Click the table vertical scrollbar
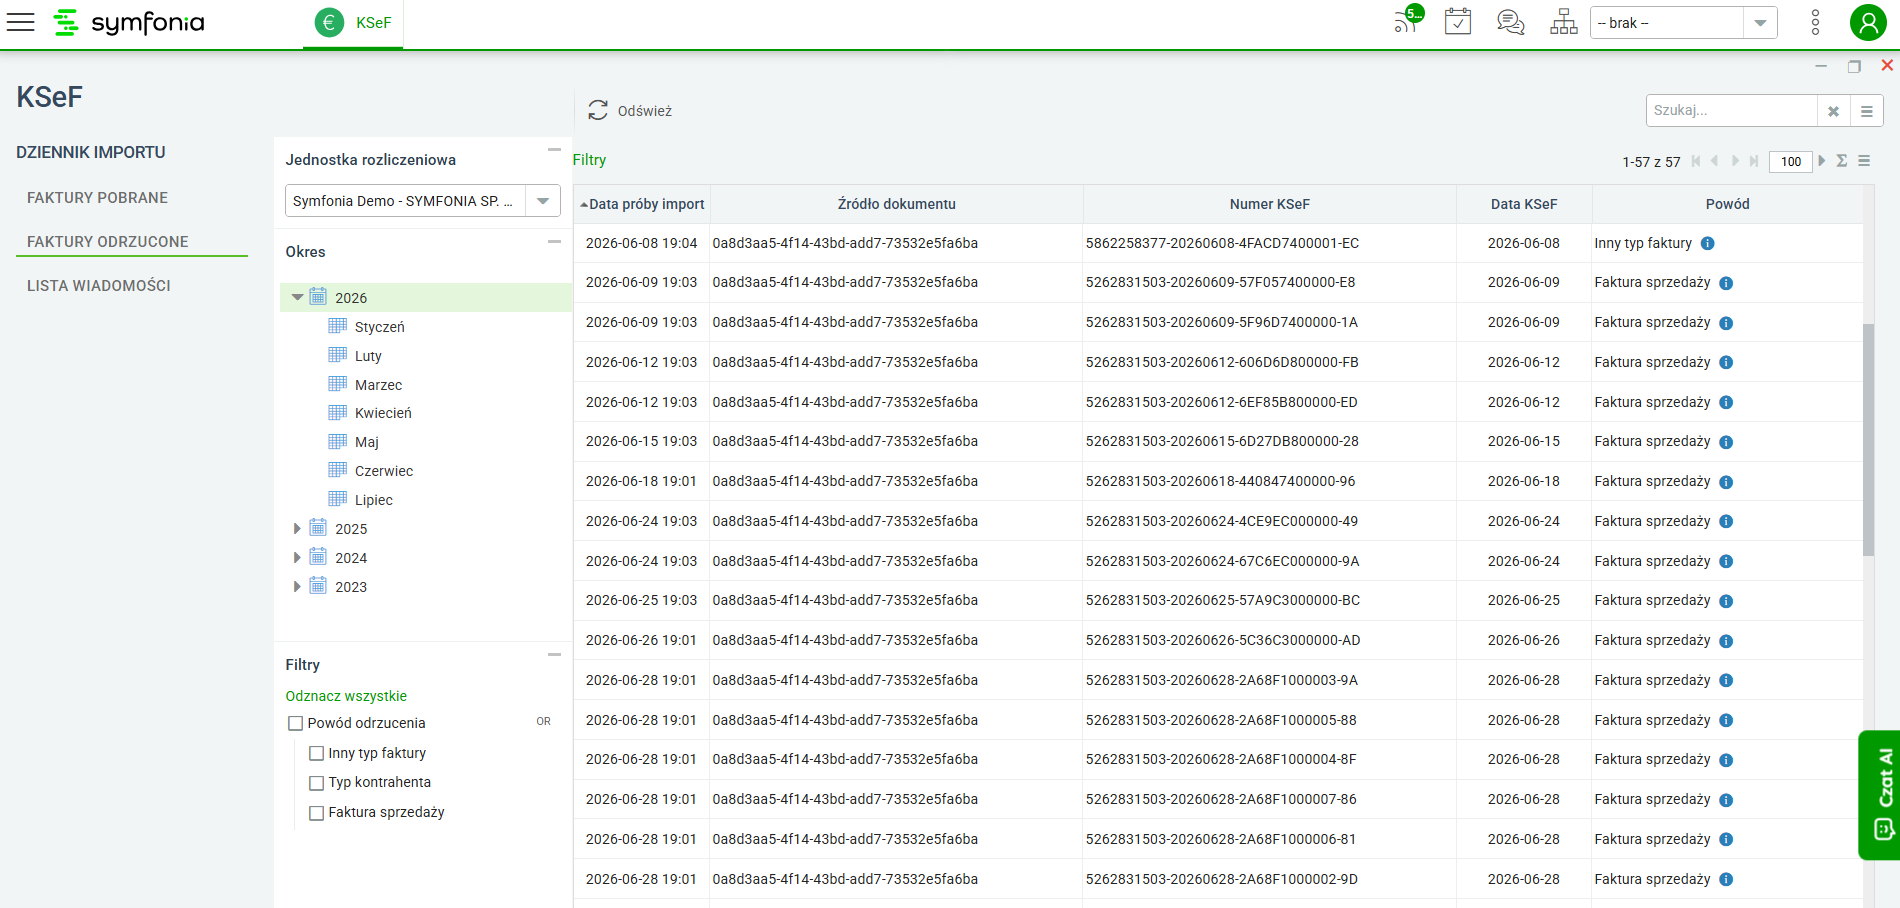The width and height of the screenshot is (1900, 908). tap(1868, 440)
